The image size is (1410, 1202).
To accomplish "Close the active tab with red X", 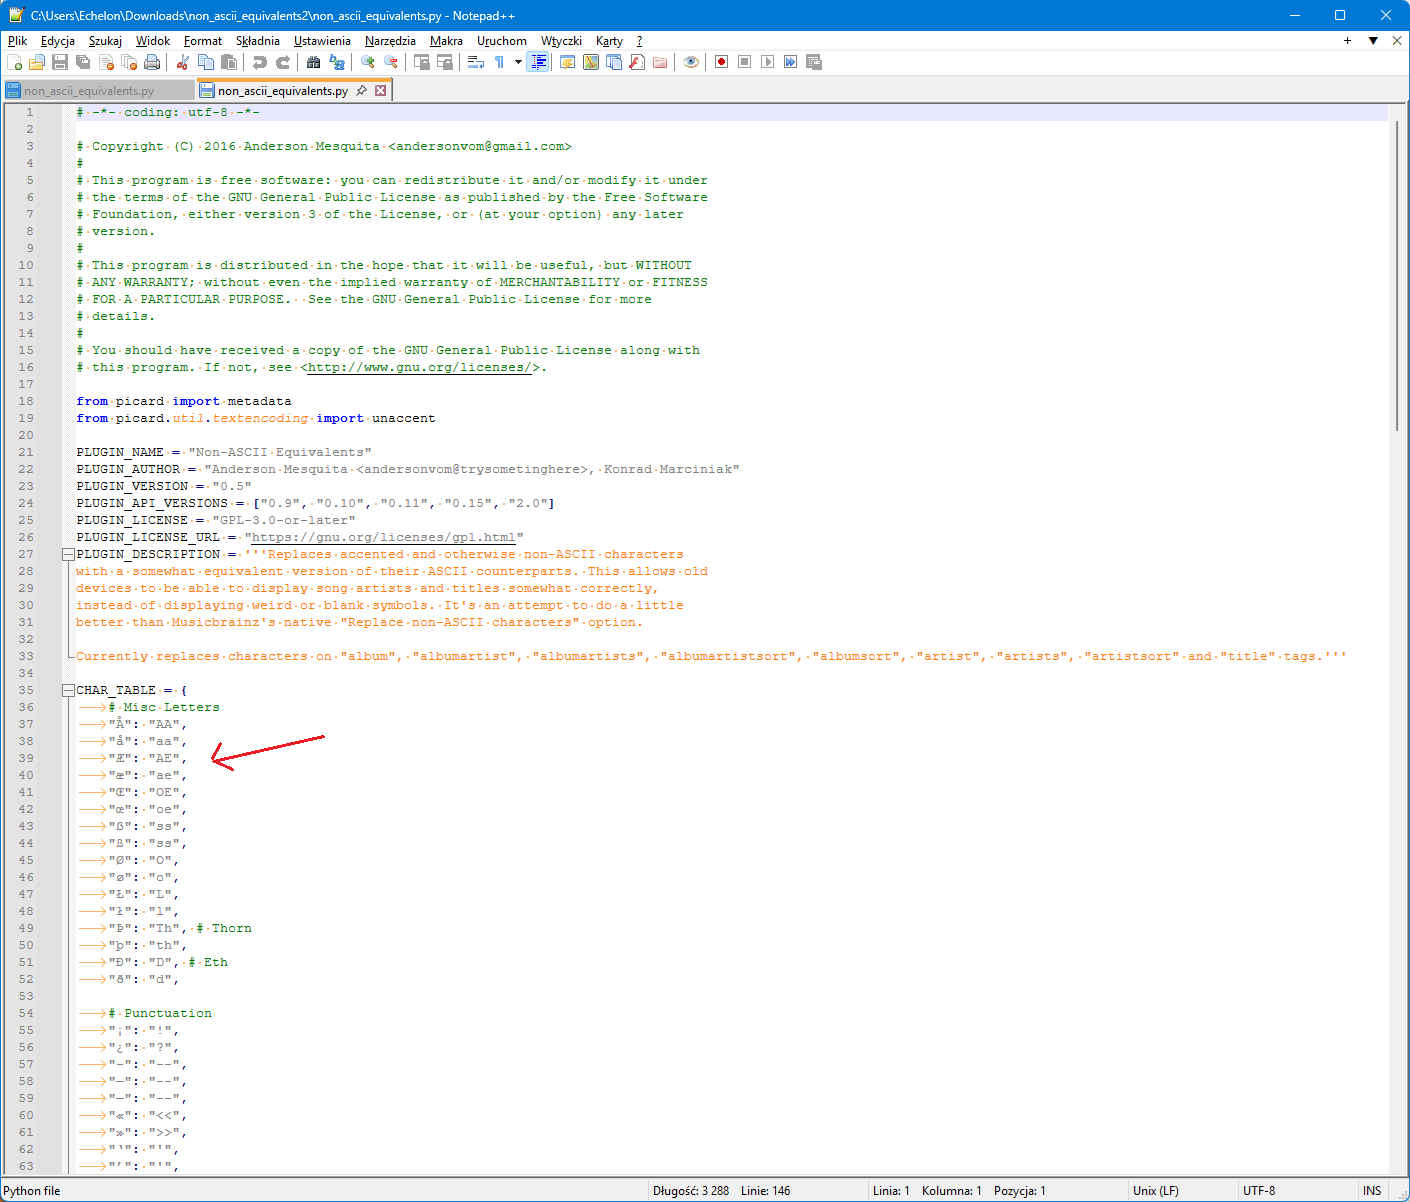I will [x=380, y=91].
